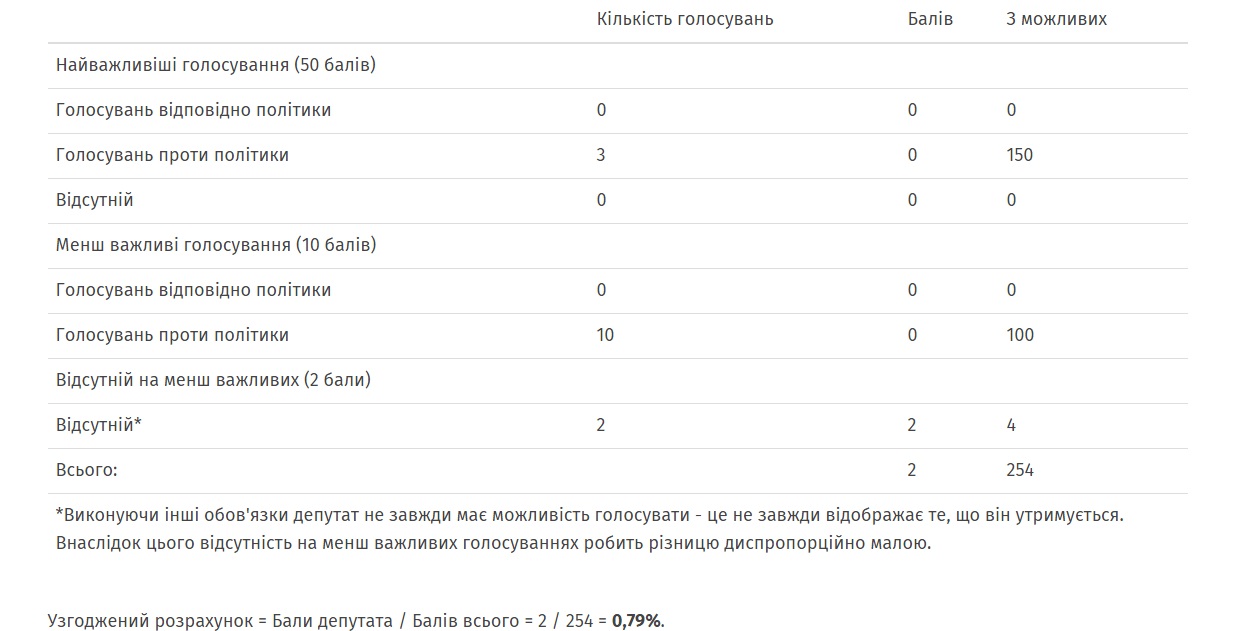Click the 'Всього:' row label
This screenshot has width=1241, height=631.
coord(87,470)
